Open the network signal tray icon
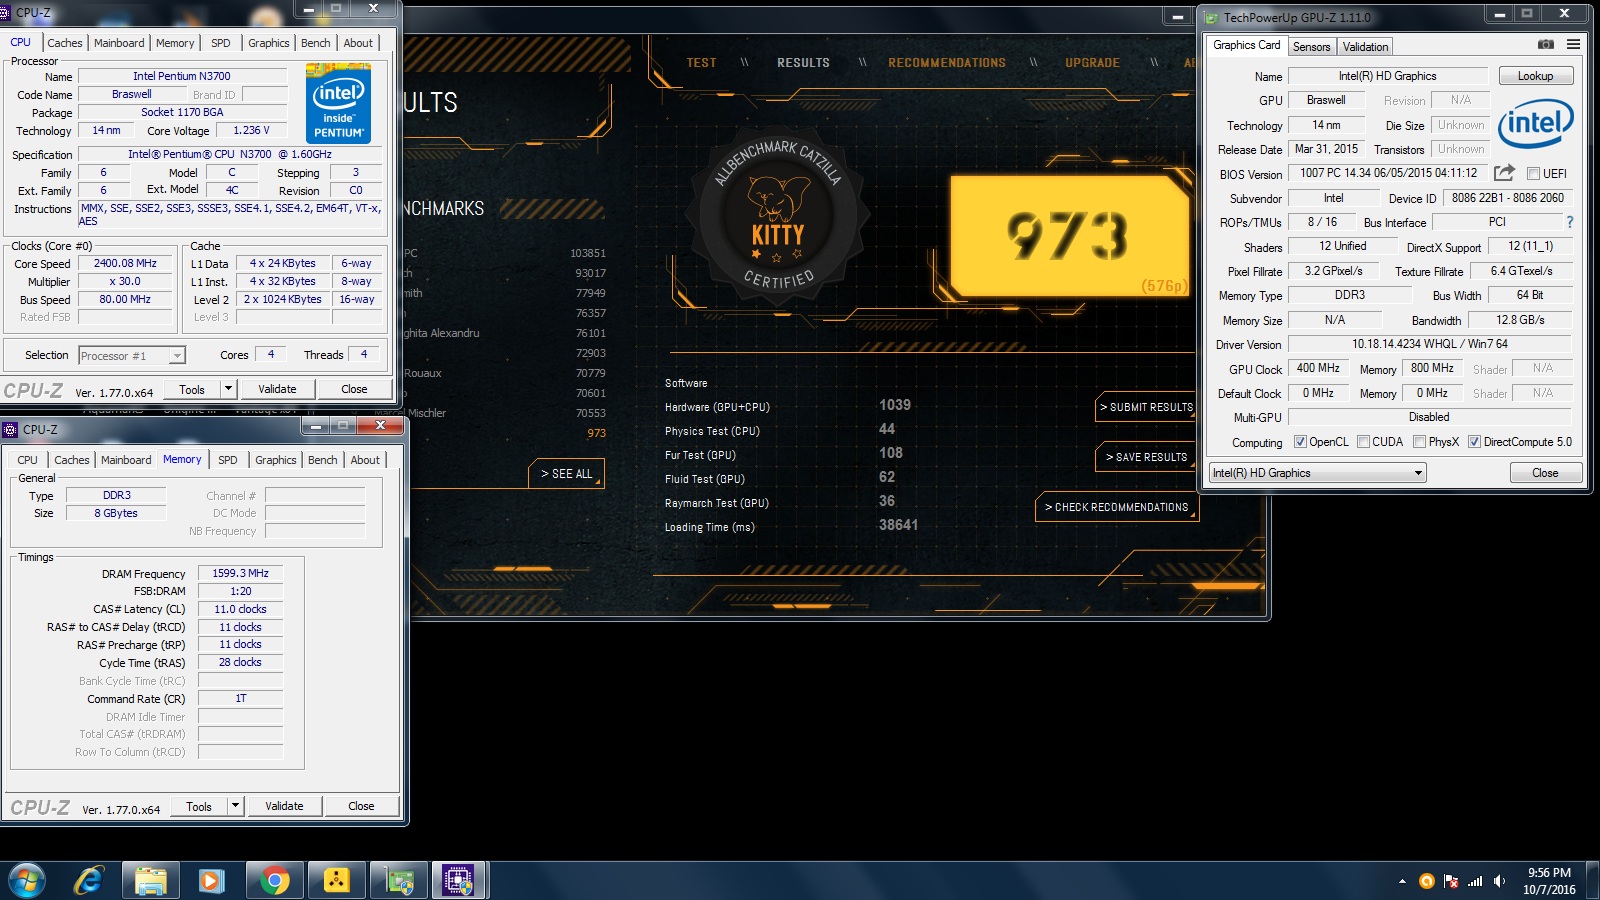This screenshot has height=900, width=1600. [x=1475, y=881]
